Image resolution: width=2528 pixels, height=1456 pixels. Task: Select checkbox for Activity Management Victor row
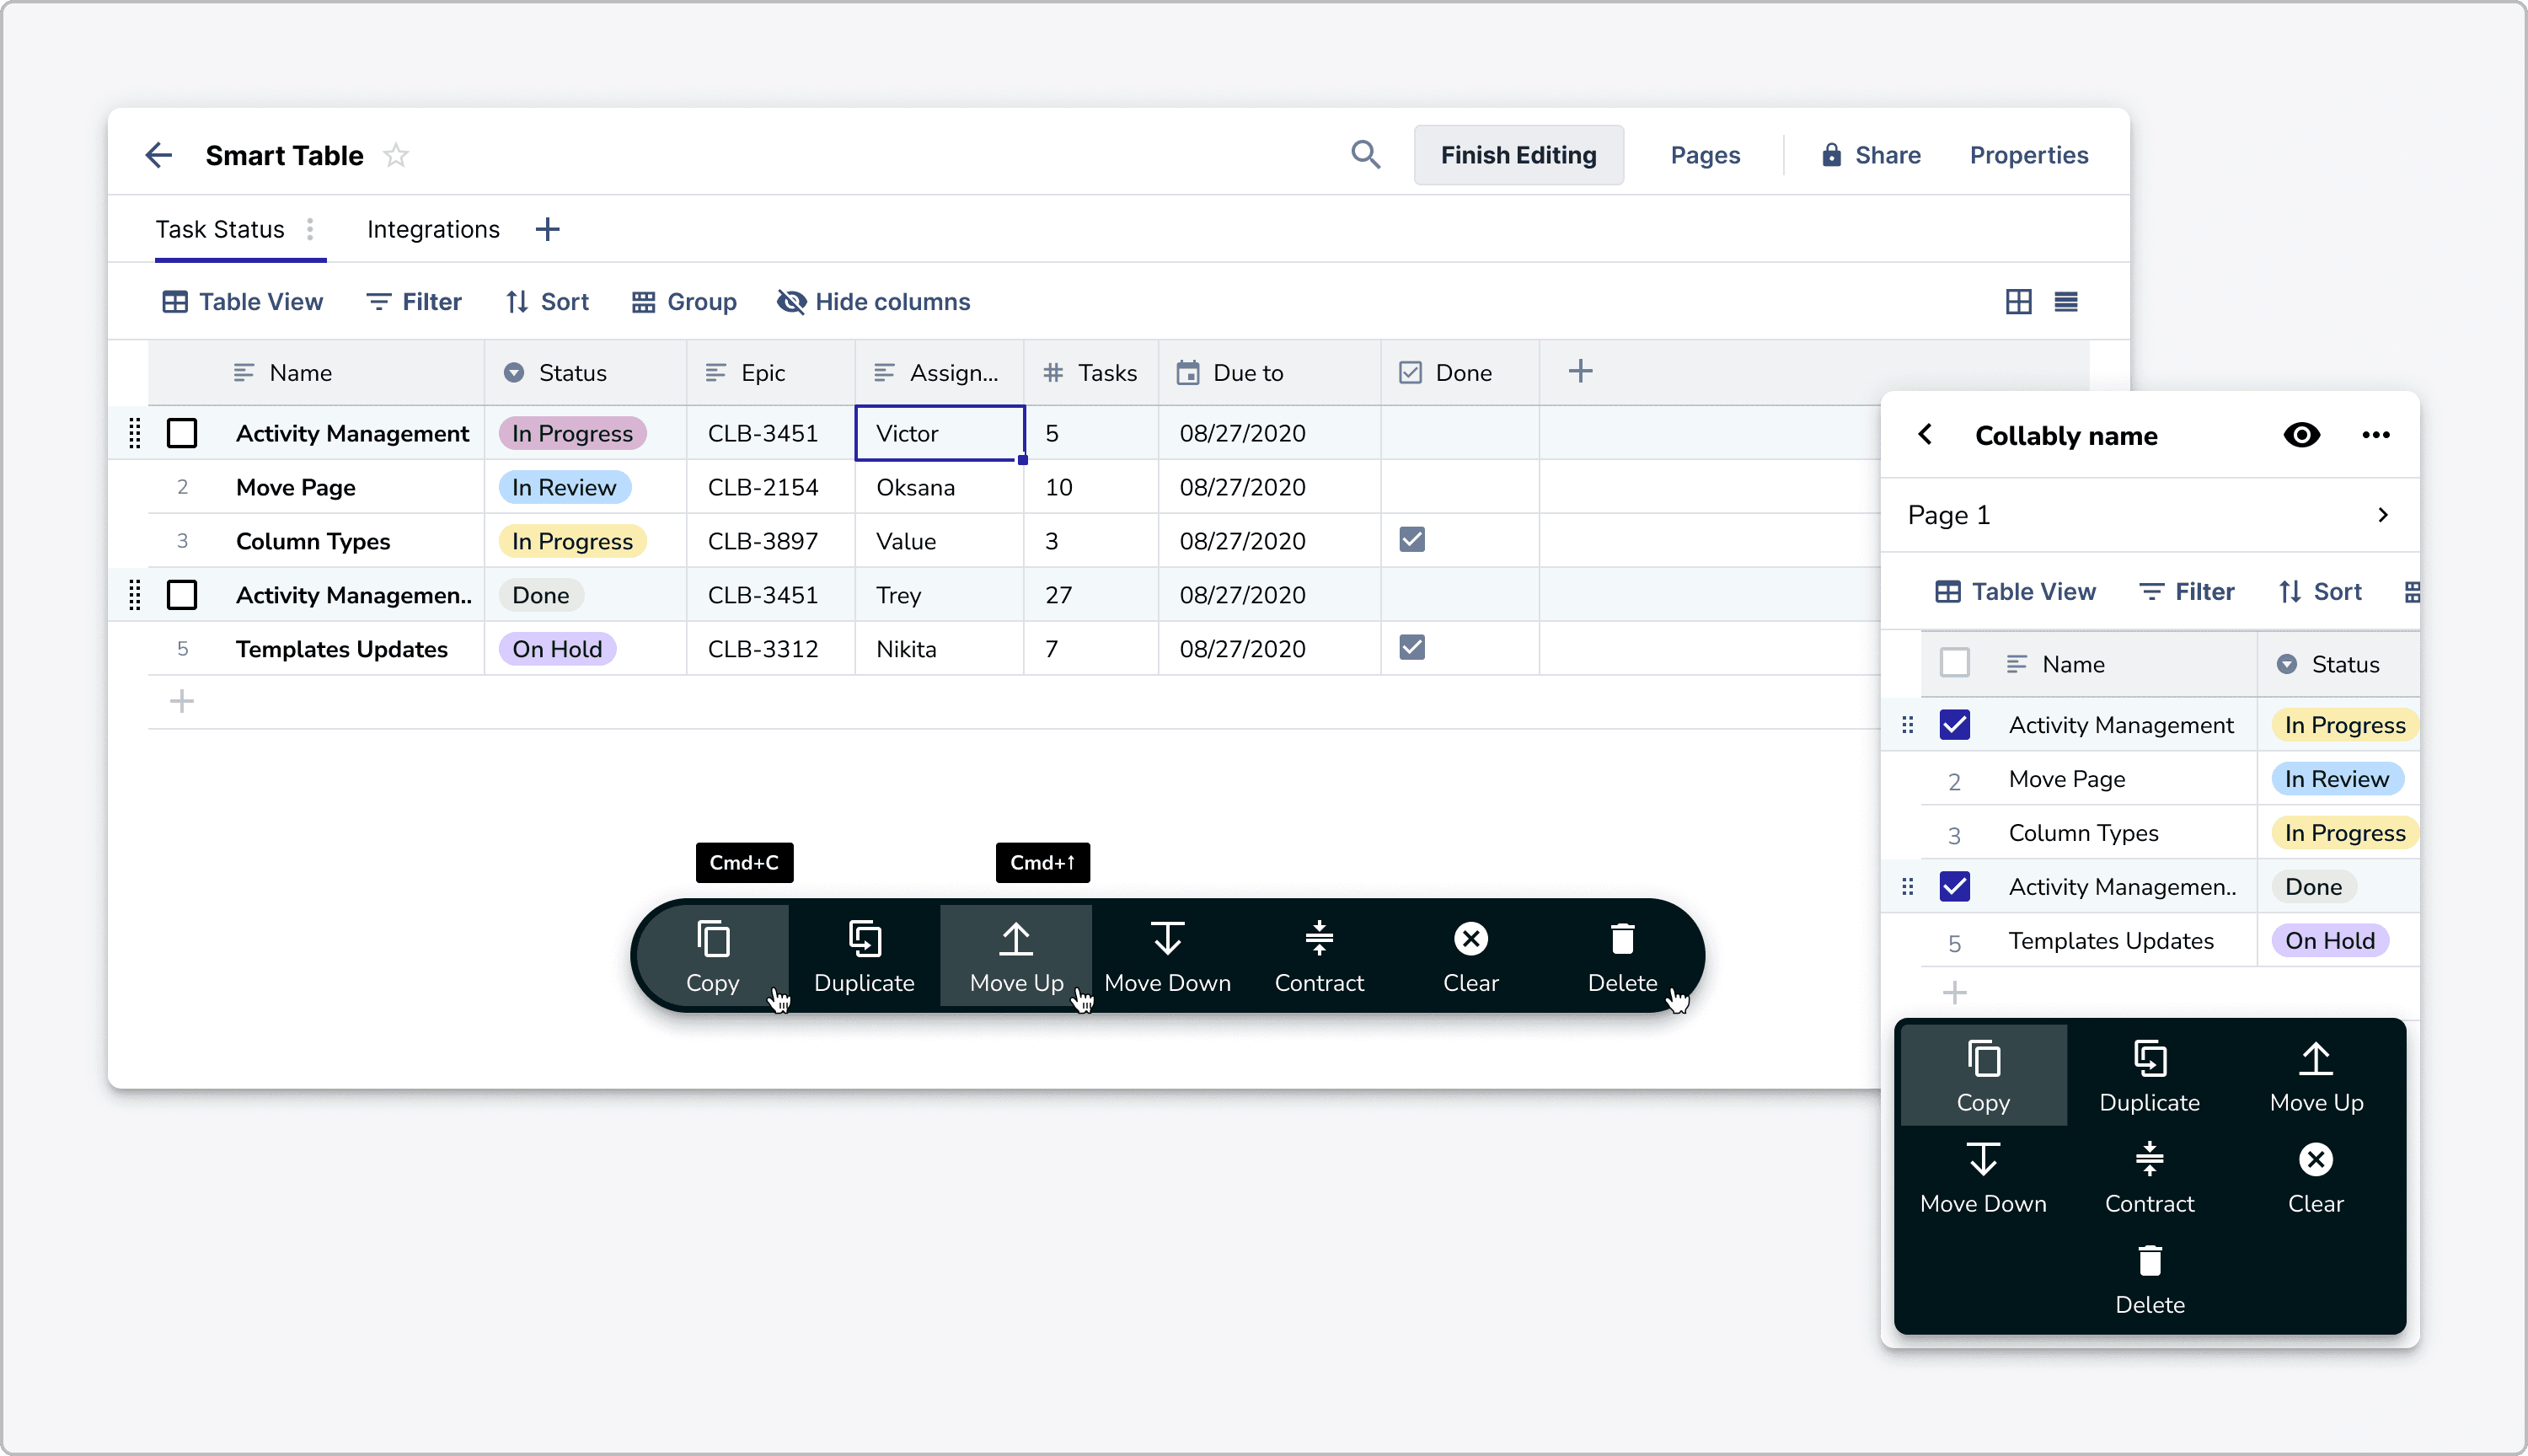point(181,433)
